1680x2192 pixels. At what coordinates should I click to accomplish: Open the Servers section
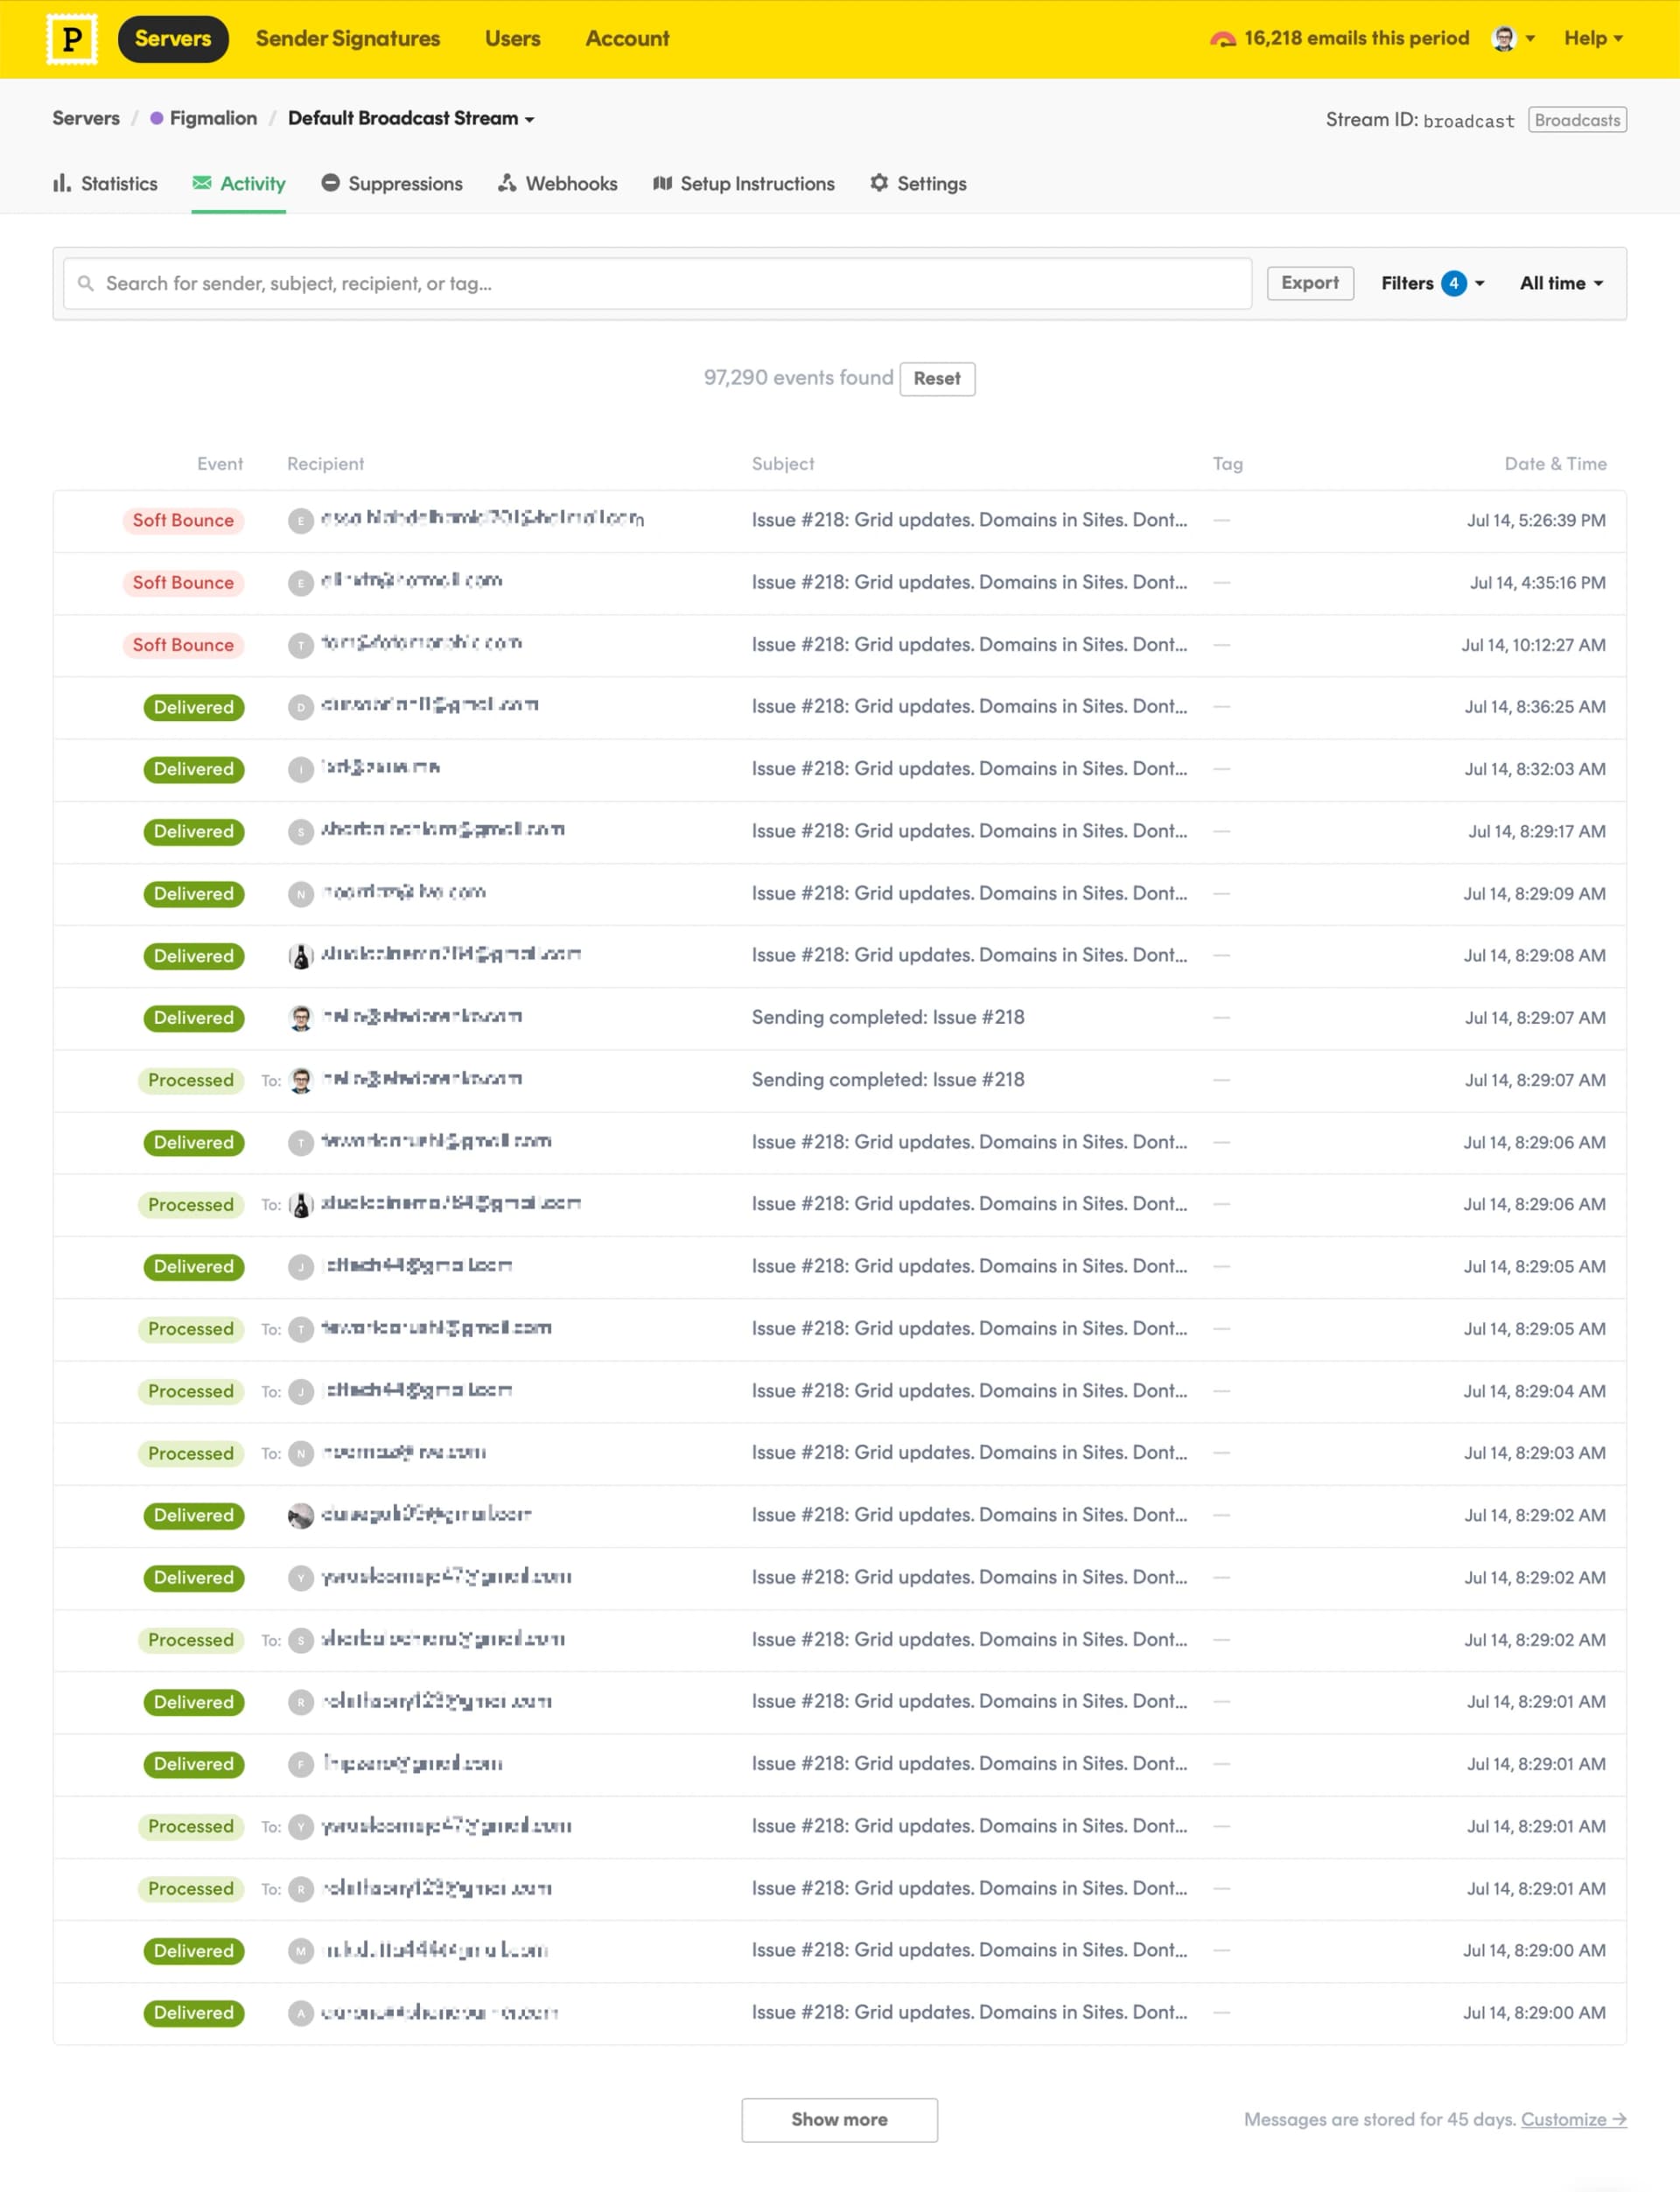pos(173,39)
